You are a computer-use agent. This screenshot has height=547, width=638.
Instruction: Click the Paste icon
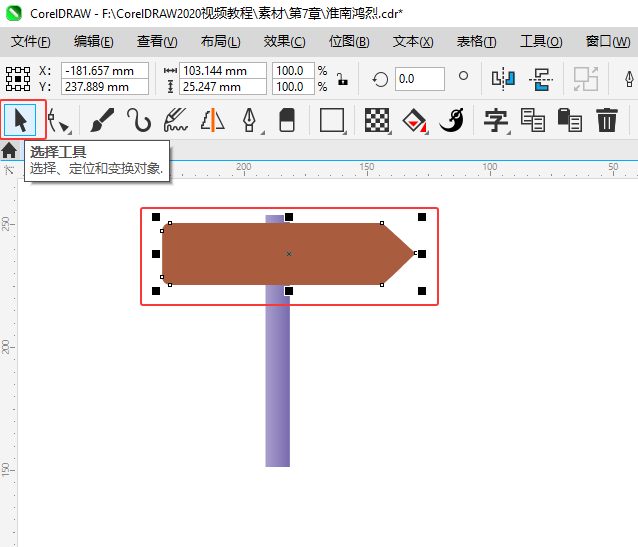tap(570, 120)
